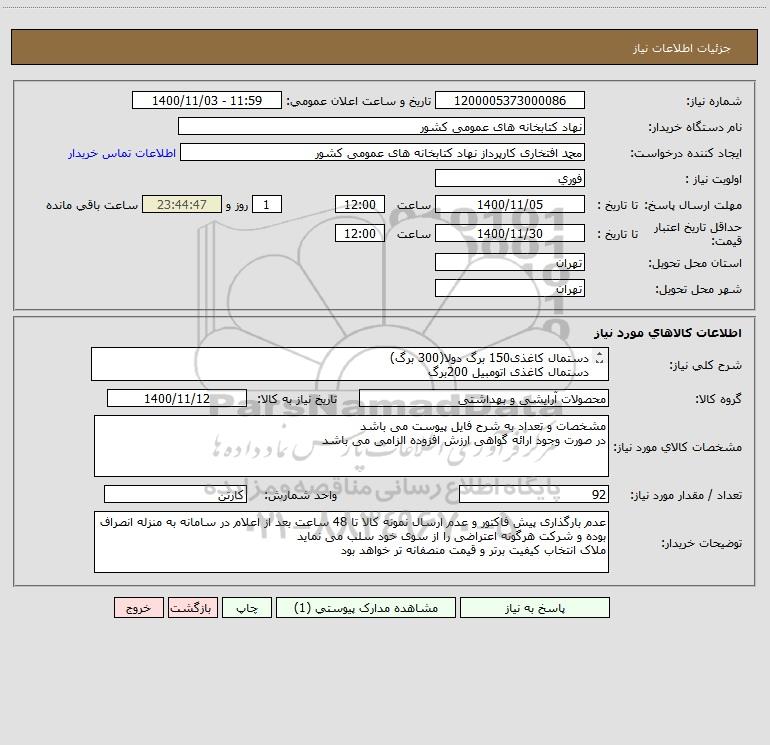Image resolution: width=770 pixels, height=745 pixels.
Task: Click the need date field 1400/11/12
Action: (x=177, y=398)
